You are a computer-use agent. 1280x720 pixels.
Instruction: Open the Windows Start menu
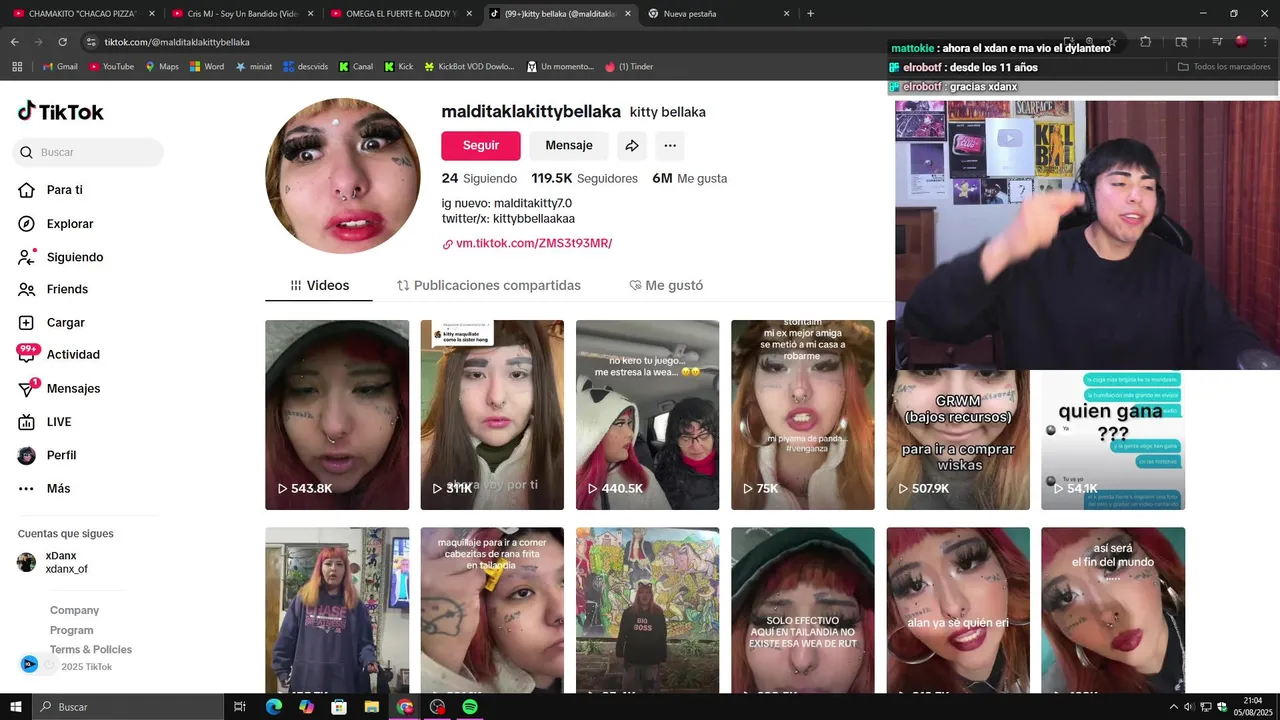15,707
